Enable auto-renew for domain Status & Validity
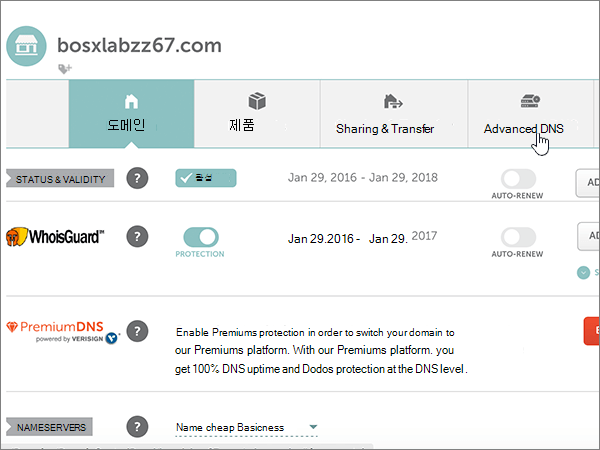600x450 pixels. 518,179
